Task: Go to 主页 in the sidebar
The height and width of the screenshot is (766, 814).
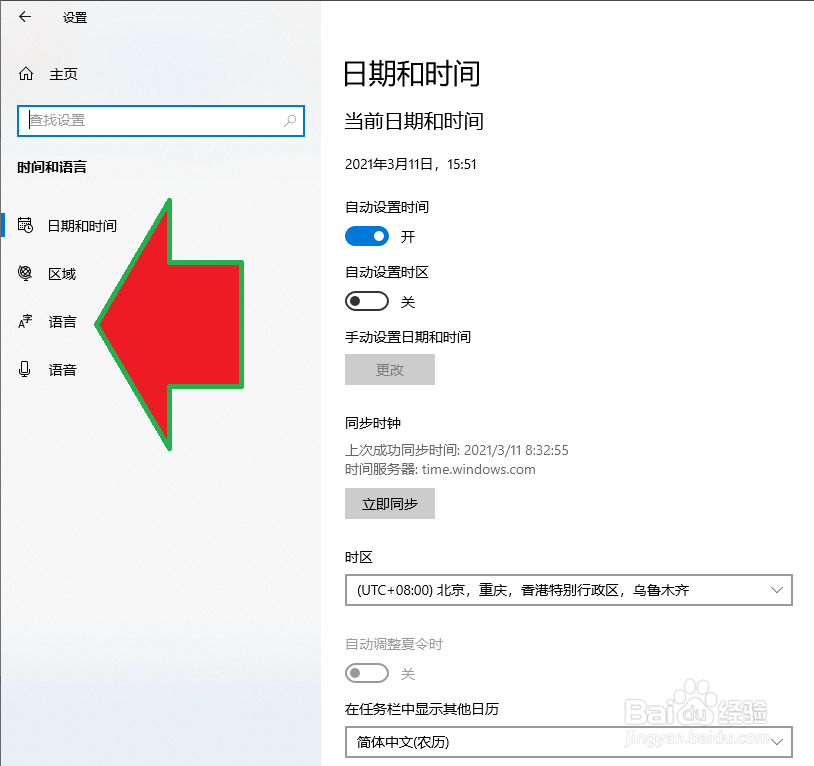Action: pyautogui.click(x=63, y=74)
